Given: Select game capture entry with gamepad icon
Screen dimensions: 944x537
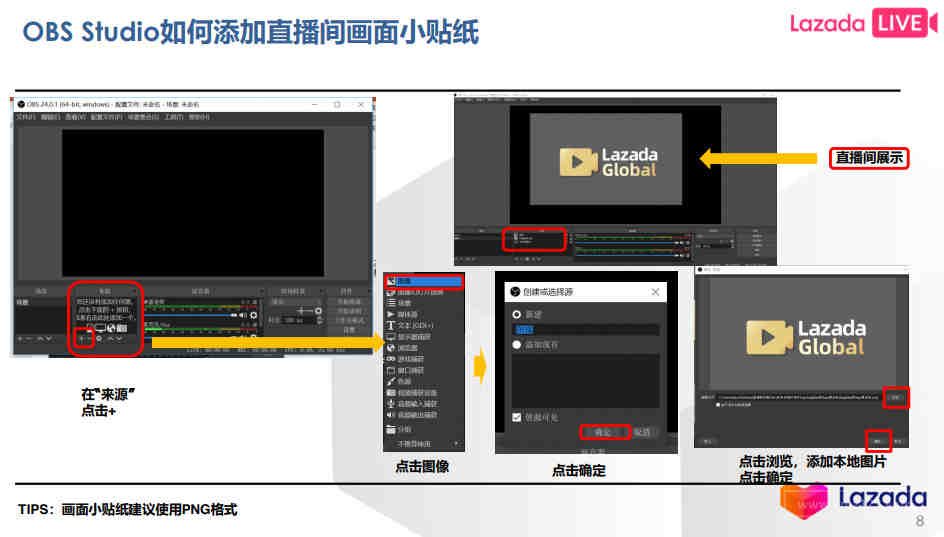Looking at the screenshot, I should (424, 359).
